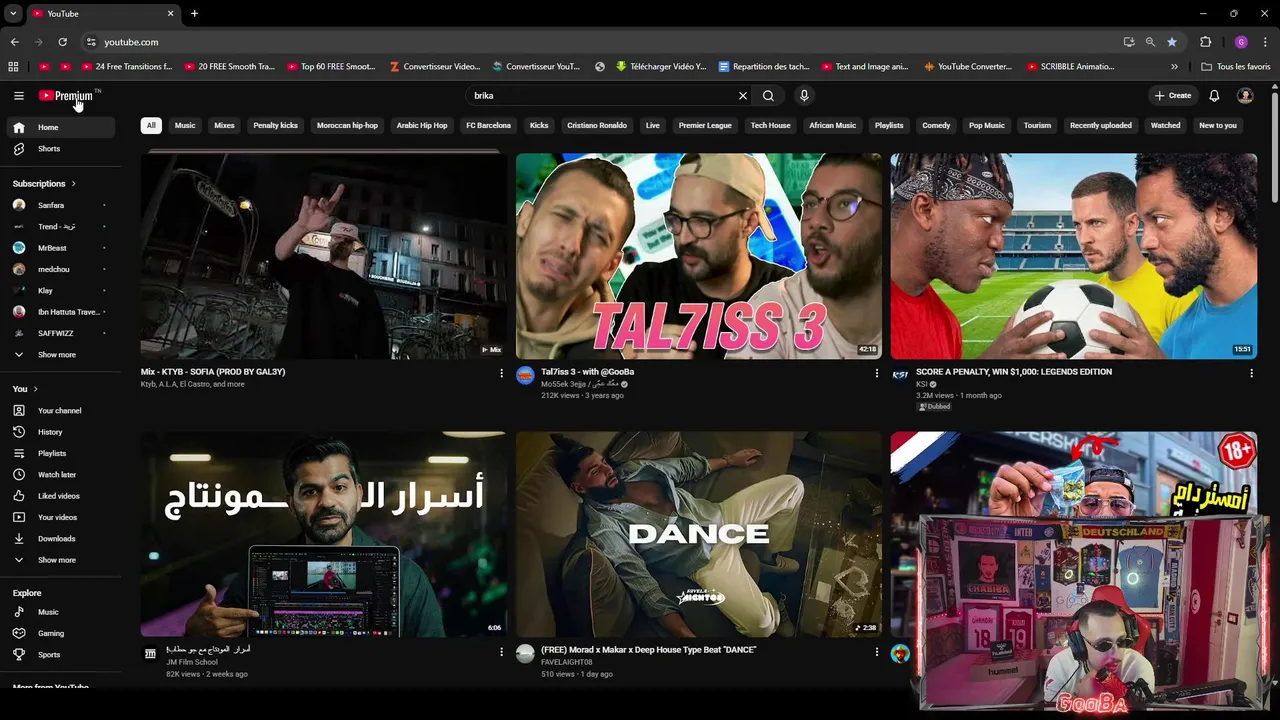Open the hamburger guide menu
Screen dimensions: 1280x720
(x=19, y=96)
